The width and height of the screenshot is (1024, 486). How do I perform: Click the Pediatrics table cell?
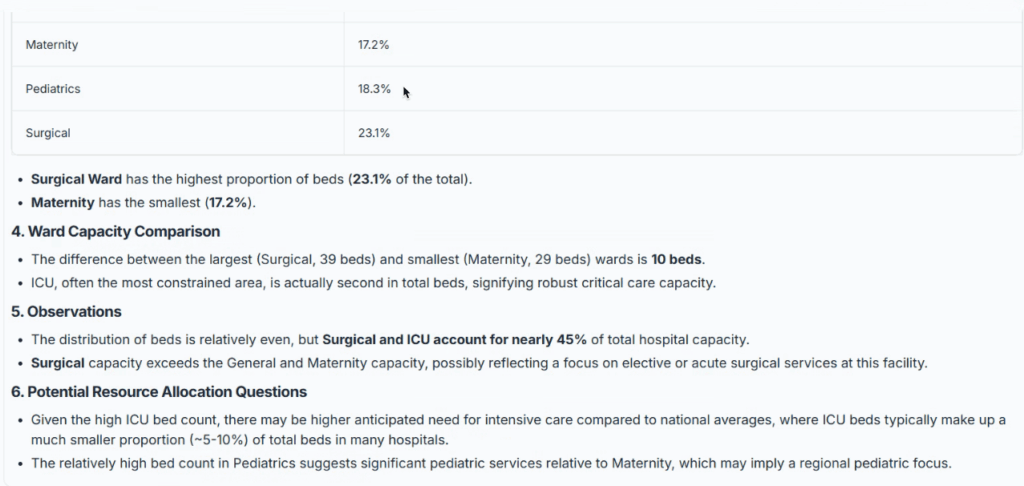(x=53, y=89)
